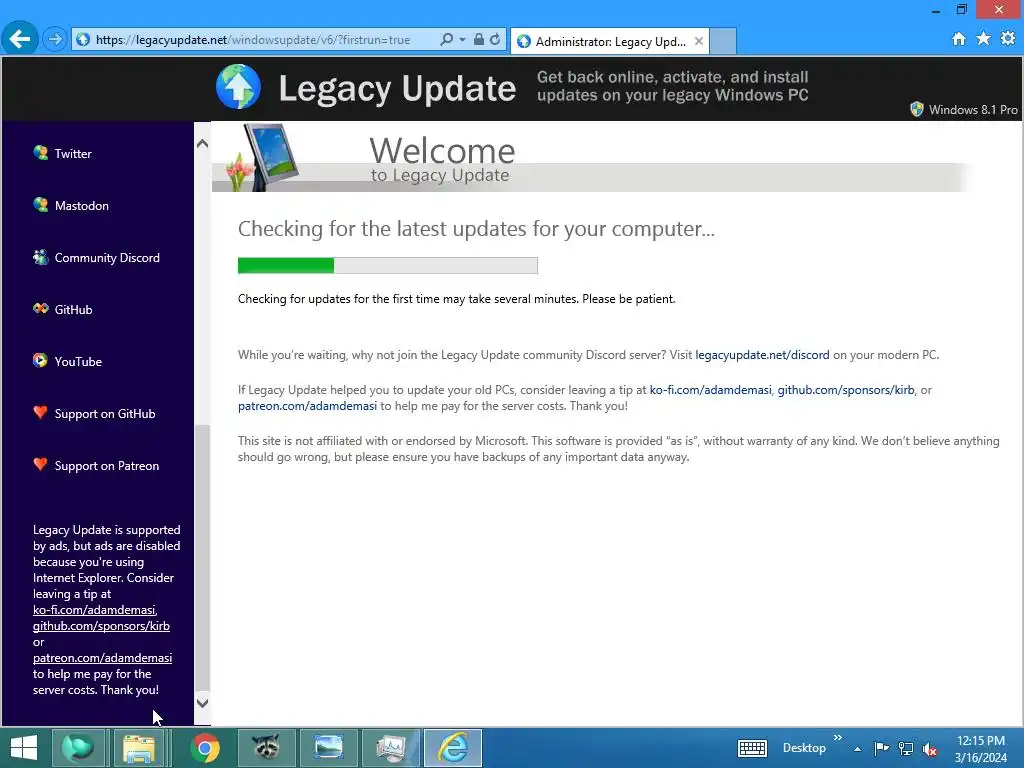Open Favorites star icon
Image resolution: width=1024 pixels, height=768 pixels.
[x=983, y=39]
